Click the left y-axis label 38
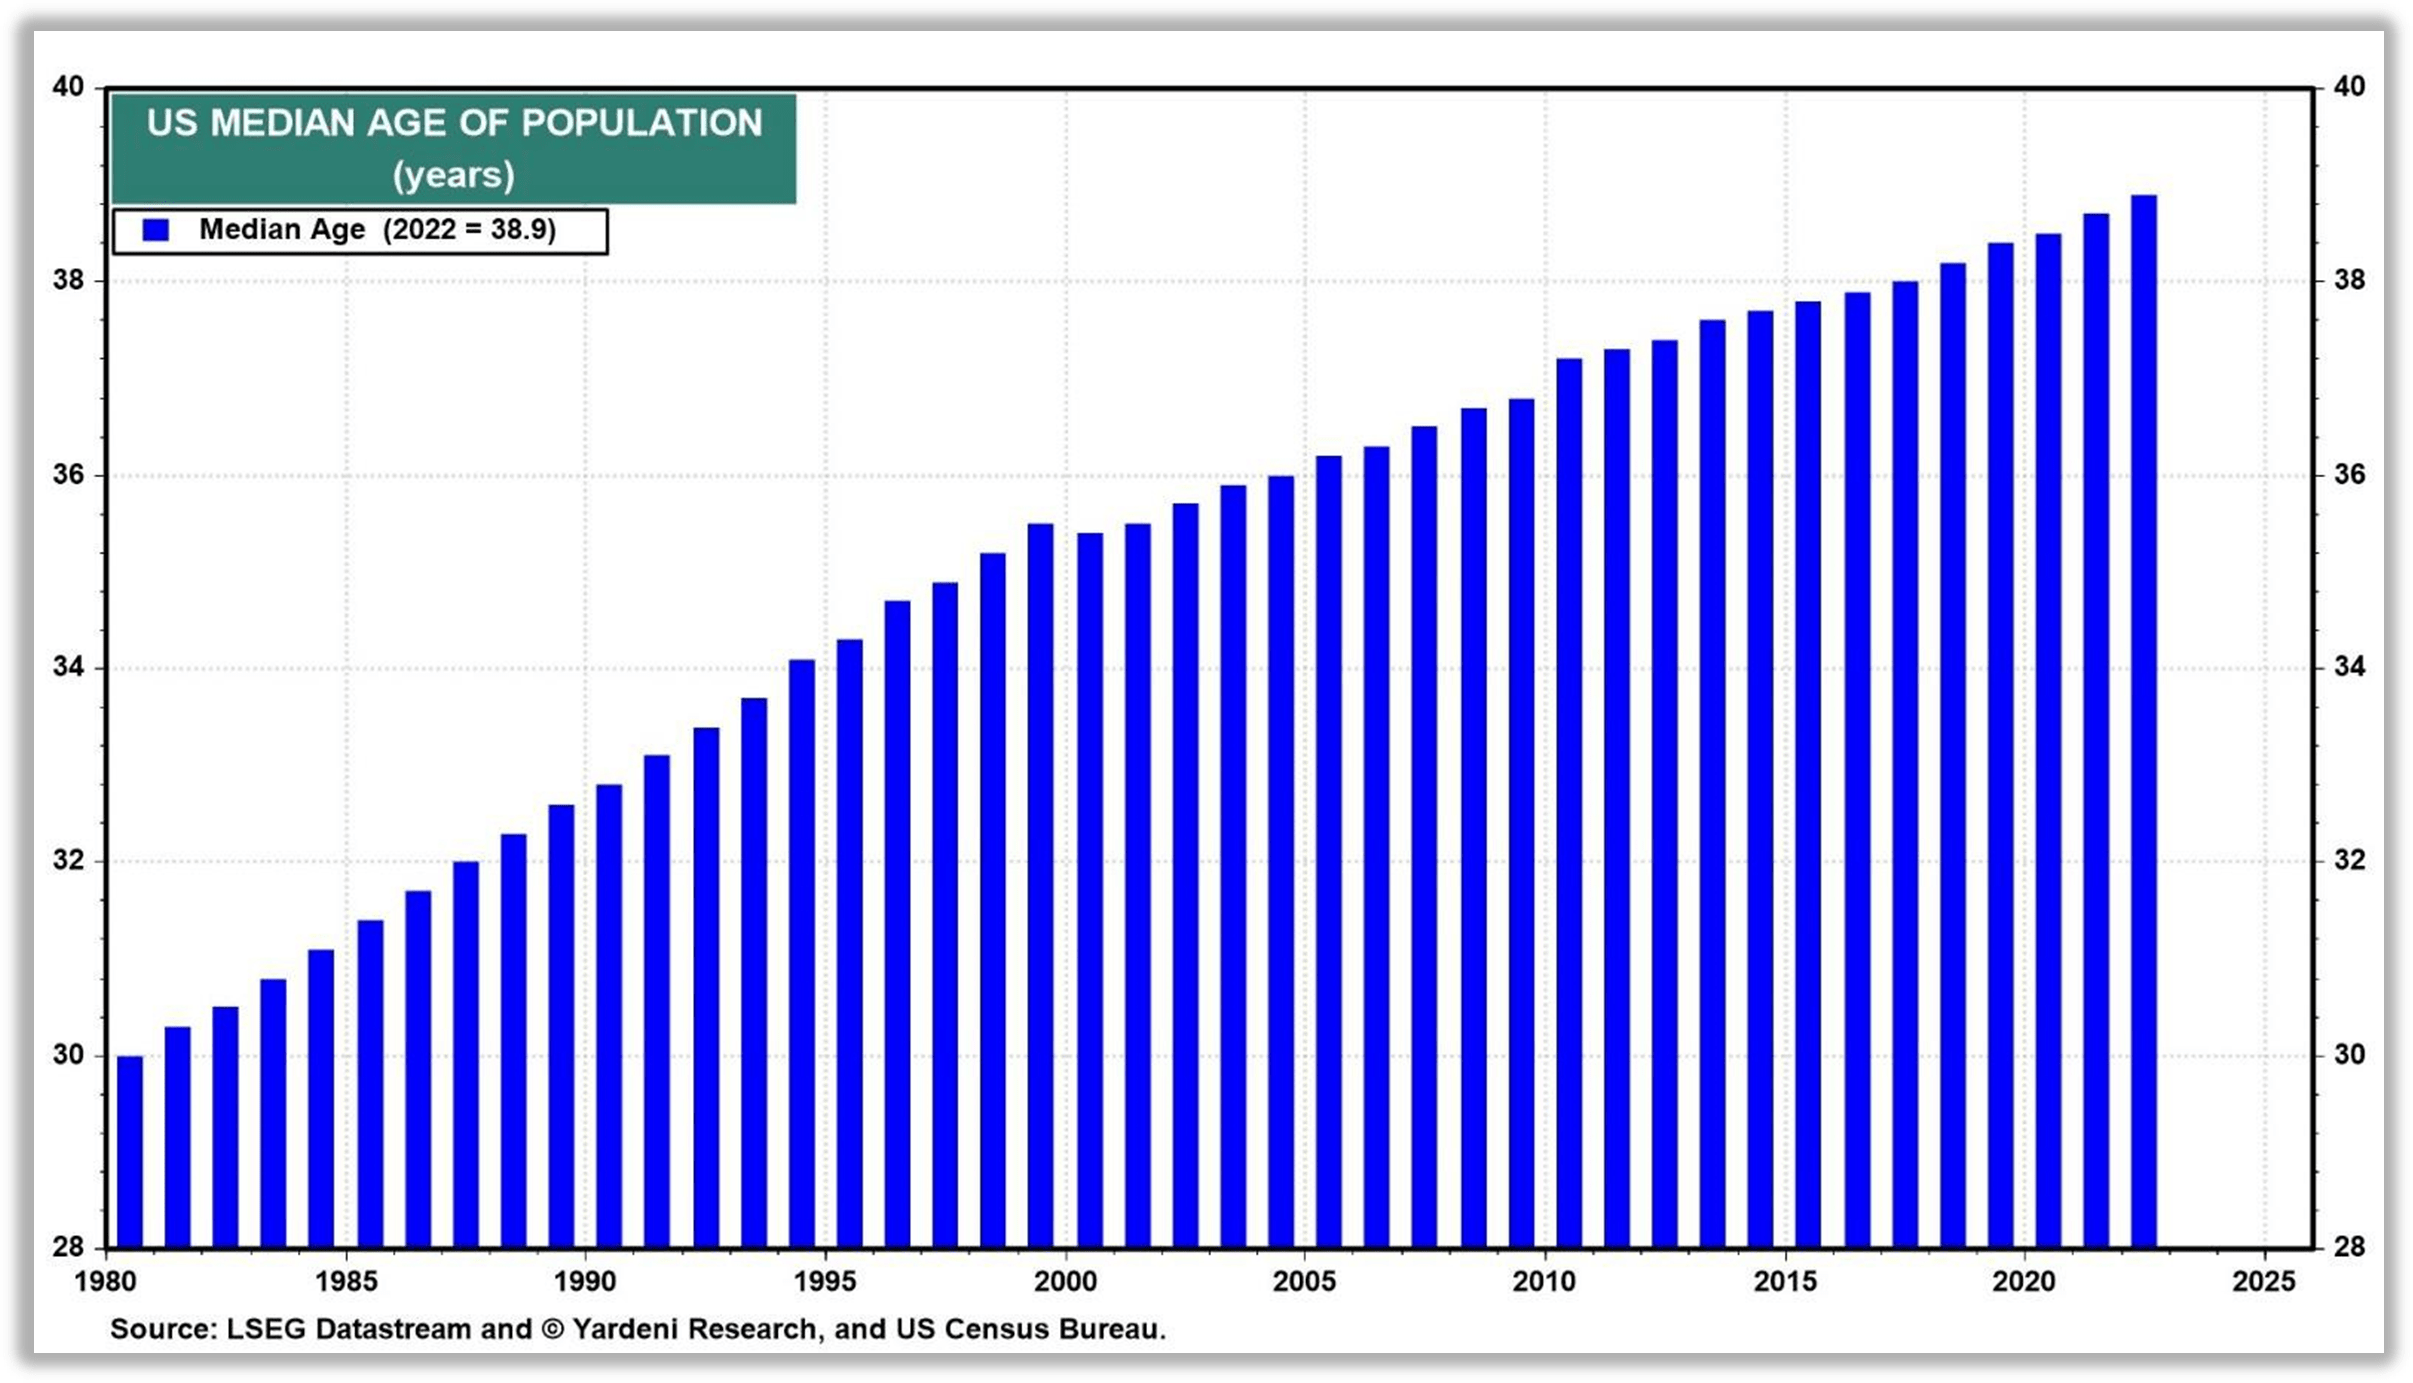Screen dimensions: 2413x1383 68,280
